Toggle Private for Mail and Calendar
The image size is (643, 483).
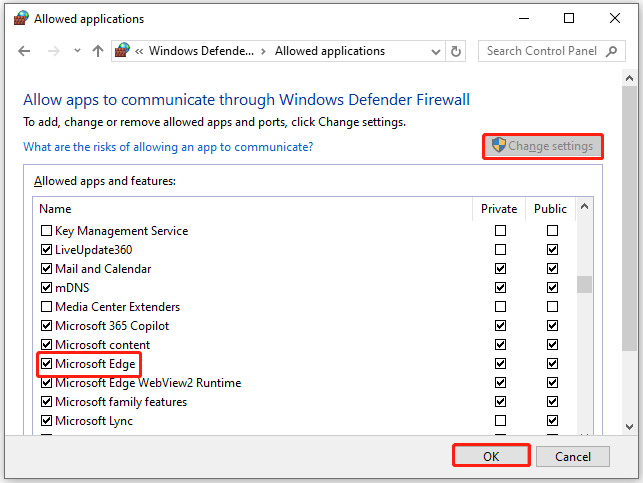point(500,269)
